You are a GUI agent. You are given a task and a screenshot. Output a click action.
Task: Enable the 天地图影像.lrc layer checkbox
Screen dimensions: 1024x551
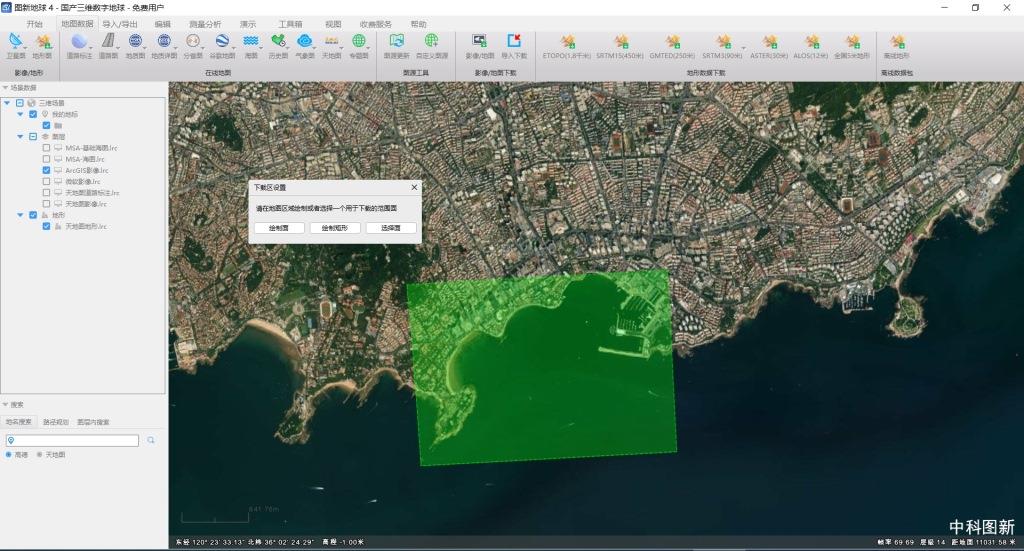(x=46, y=204)
